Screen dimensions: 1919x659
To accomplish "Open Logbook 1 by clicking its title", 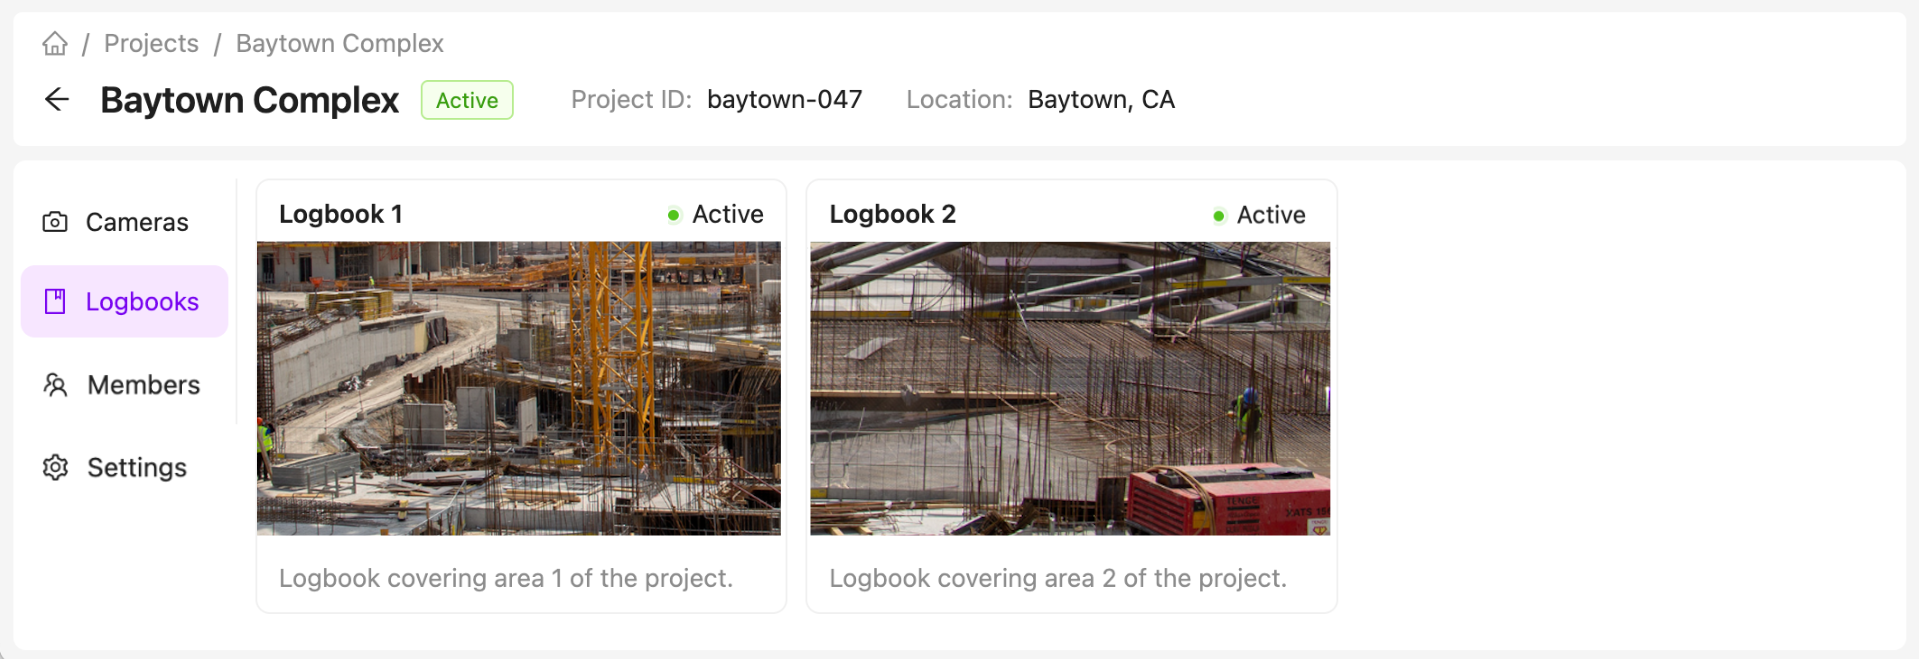I will point(341,213).
